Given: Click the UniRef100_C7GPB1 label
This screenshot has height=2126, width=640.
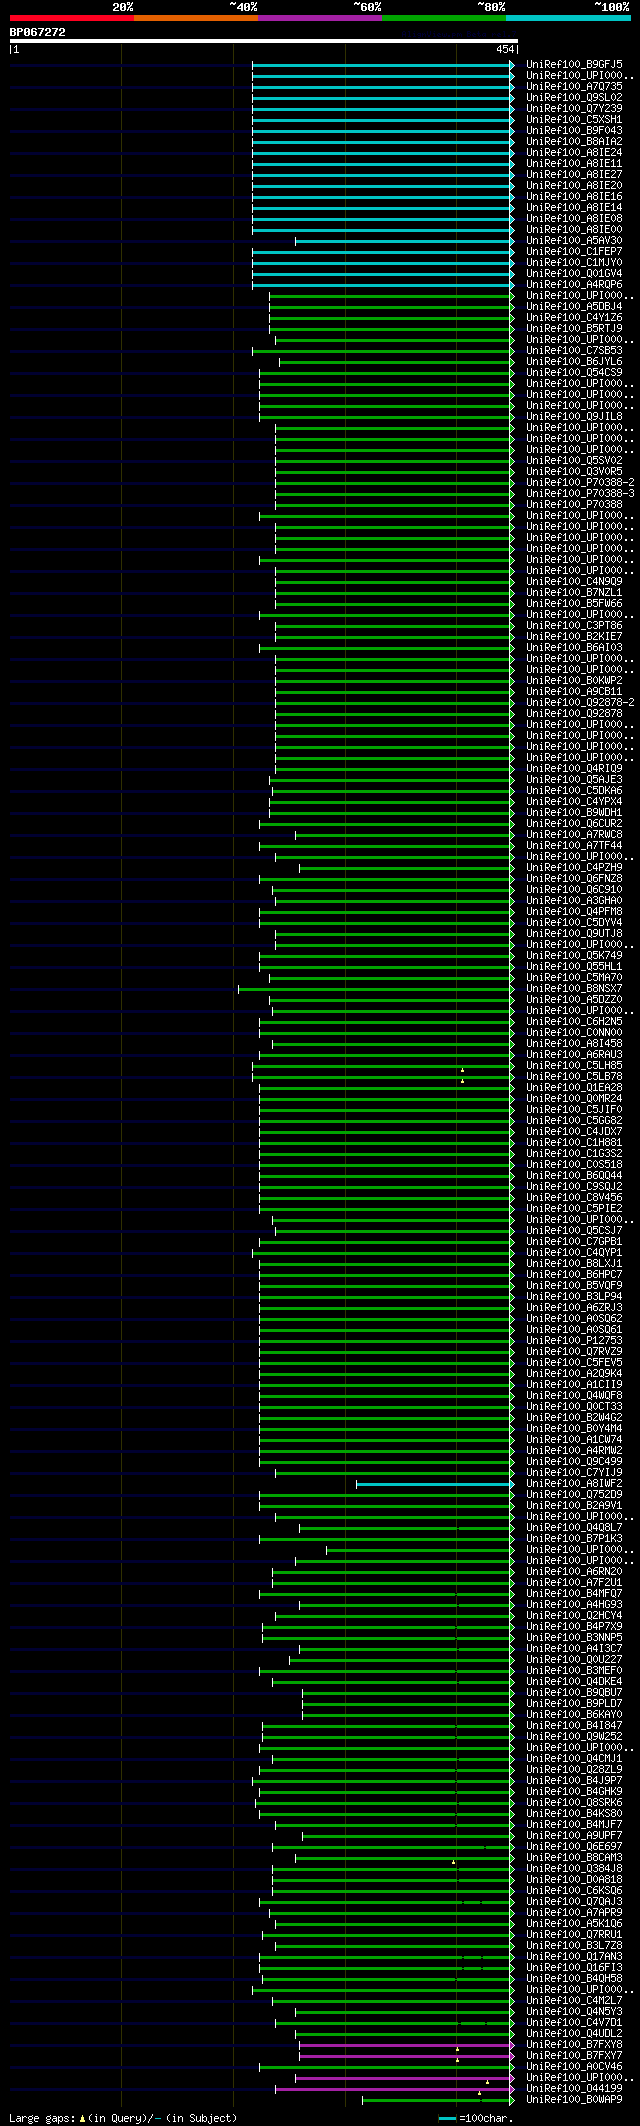Looking at the screenshot, I should coord(575,1241).
